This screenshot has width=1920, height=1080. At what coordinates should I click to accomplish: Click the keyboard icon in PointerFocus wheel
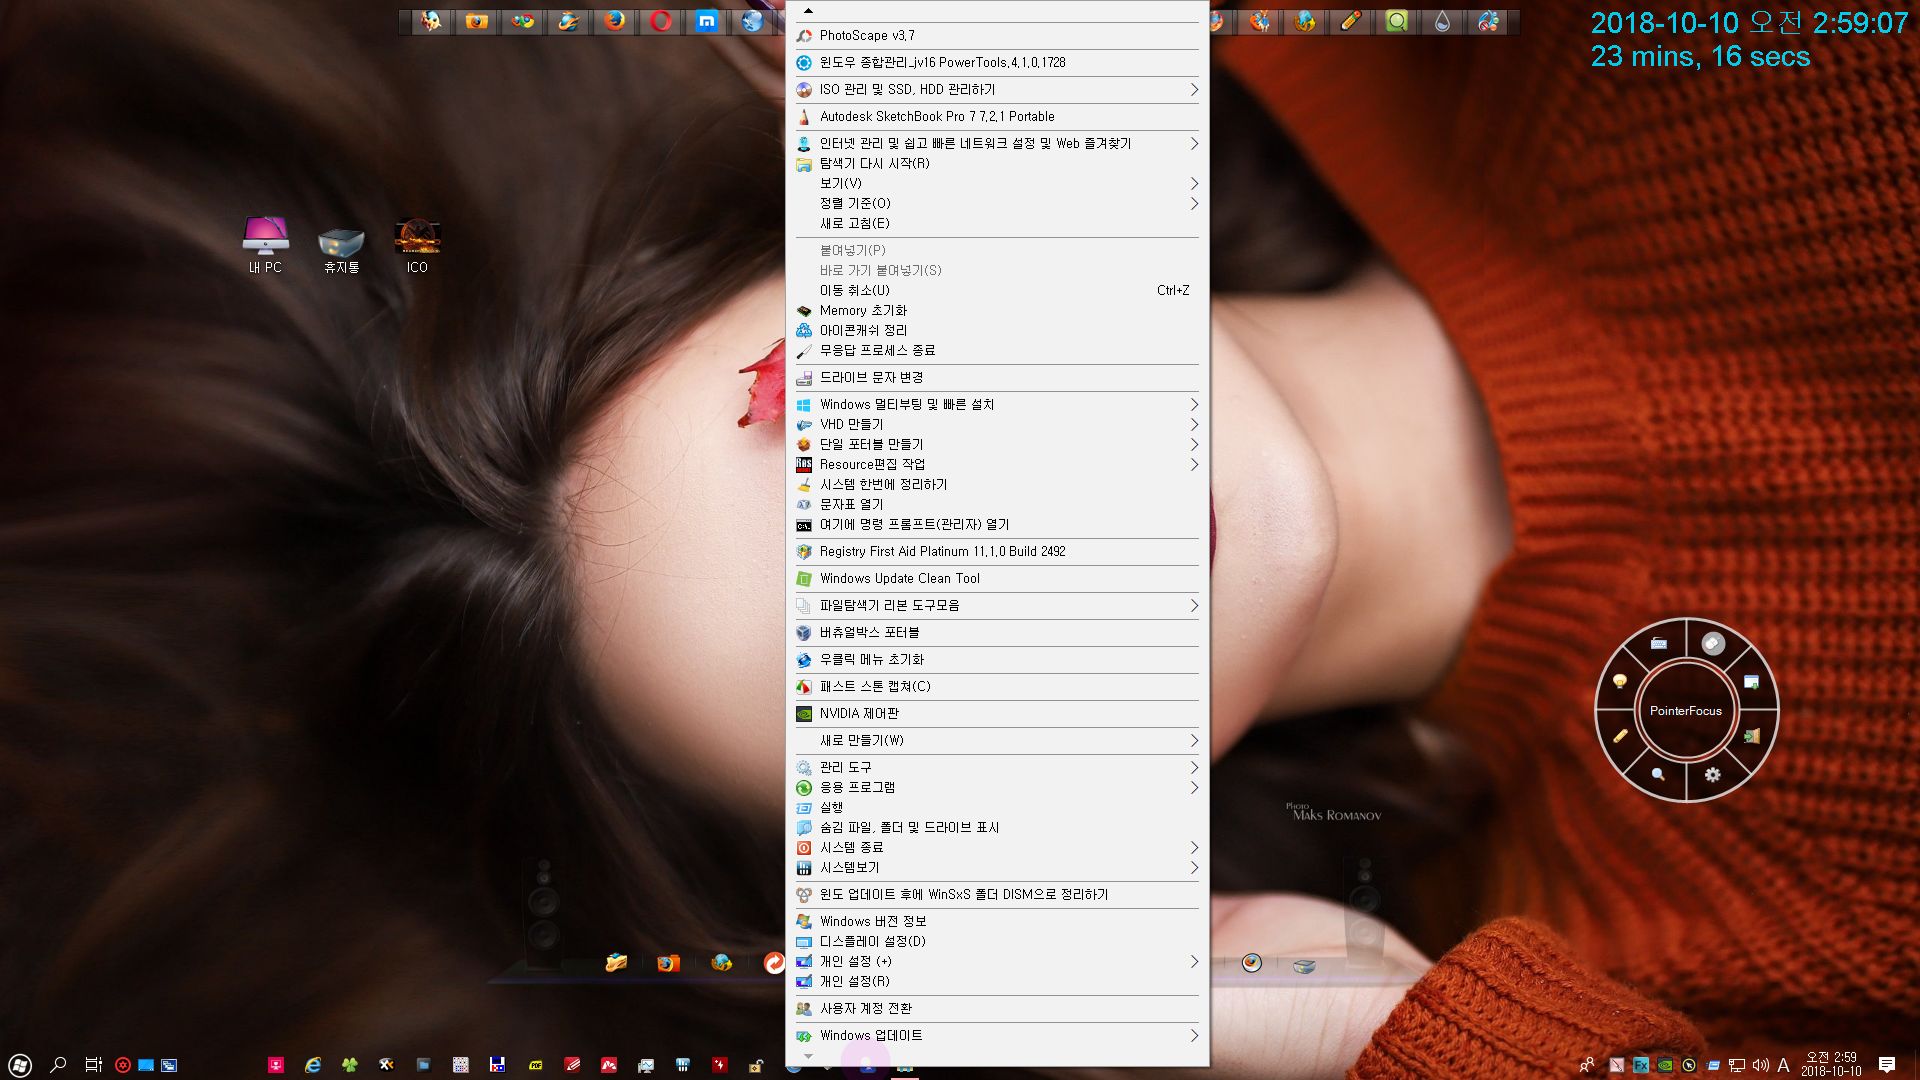[x=1659, y=643]
